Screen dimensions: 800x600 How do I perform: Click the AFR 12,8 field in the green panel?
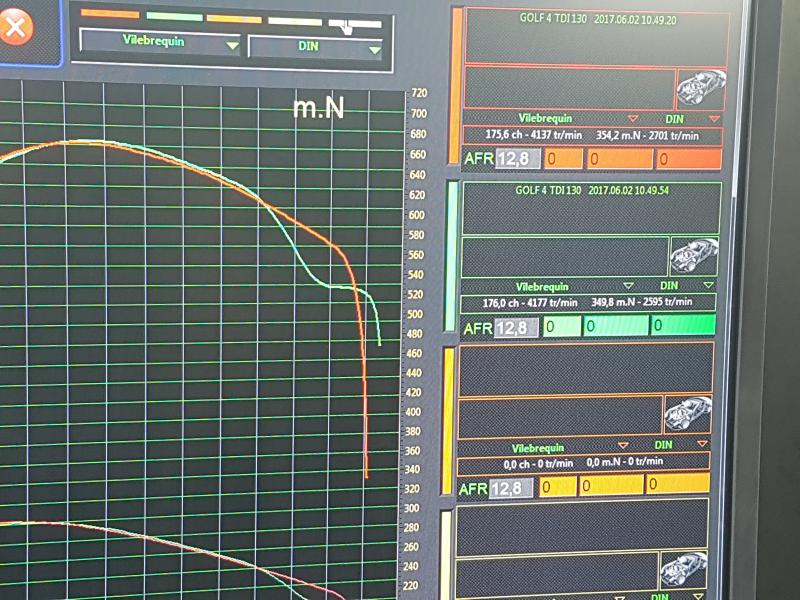tap(515, 328)
